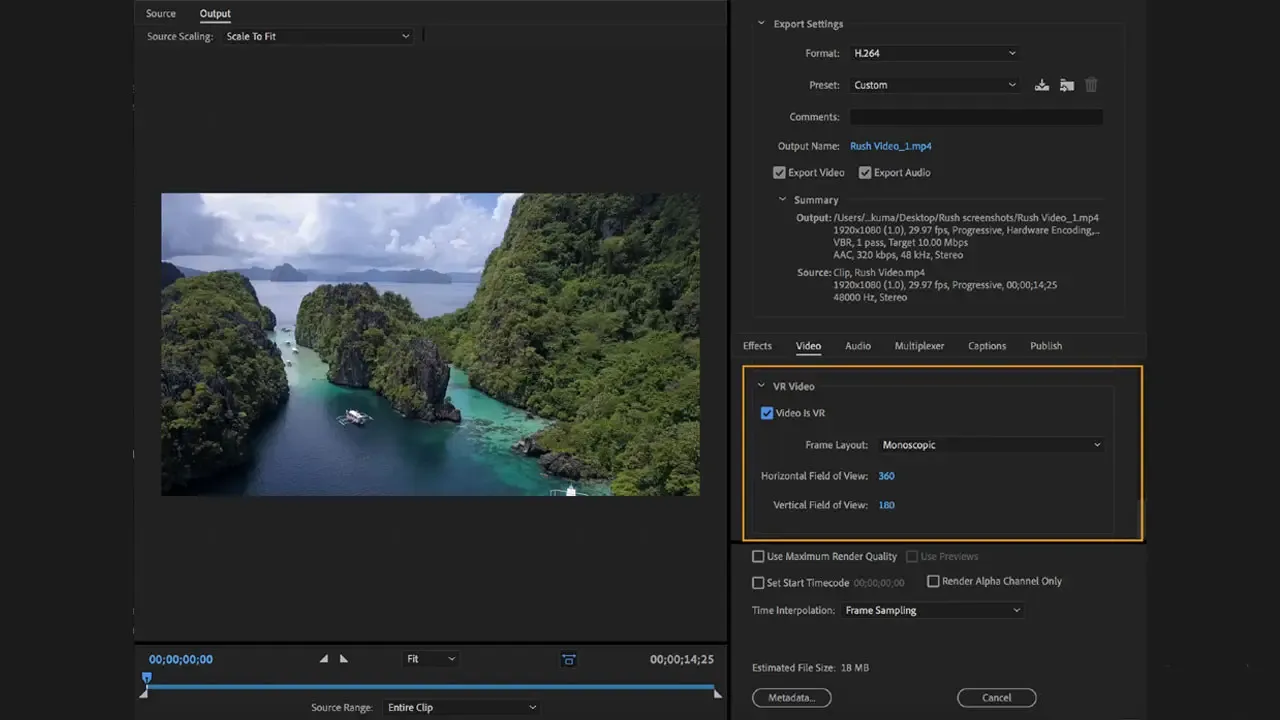Open the Format dropdown showing H.264
Screen dimensions: 1280x720
(x=934, y=53)
